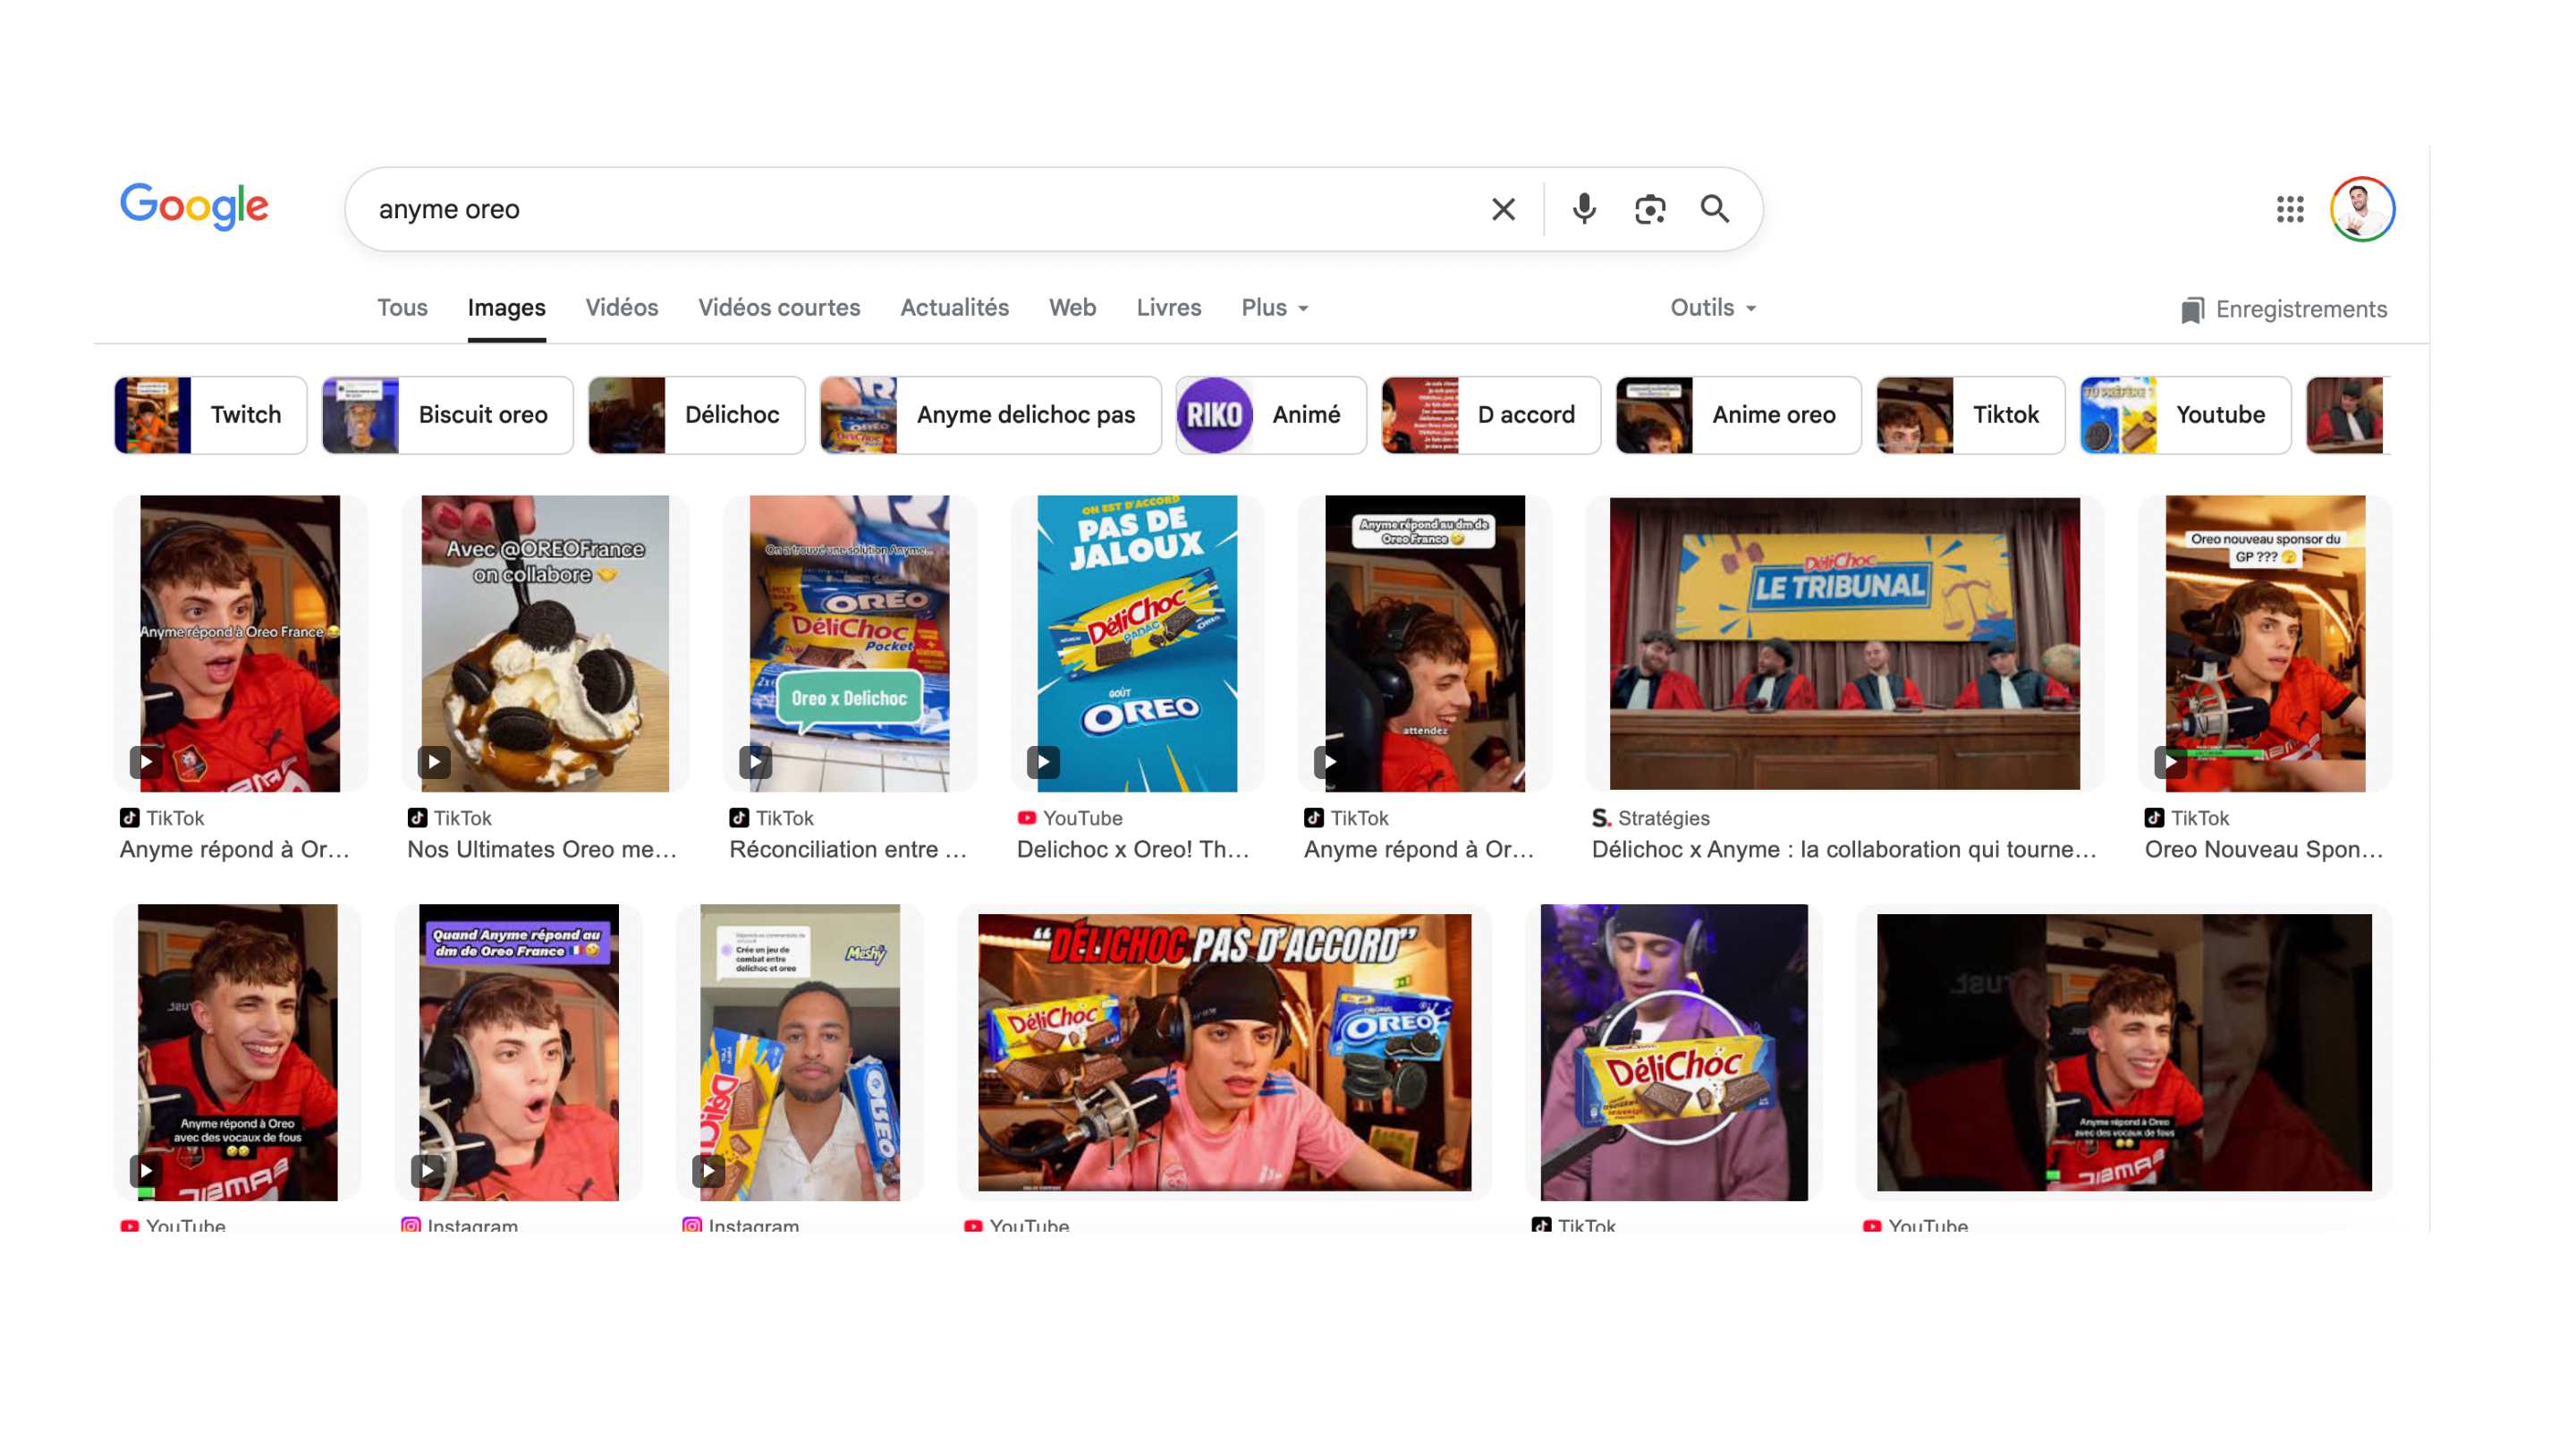This screenshot has width=2576, height=1449.
Task: Click into the anyme oreo search field
Action: 900,209
